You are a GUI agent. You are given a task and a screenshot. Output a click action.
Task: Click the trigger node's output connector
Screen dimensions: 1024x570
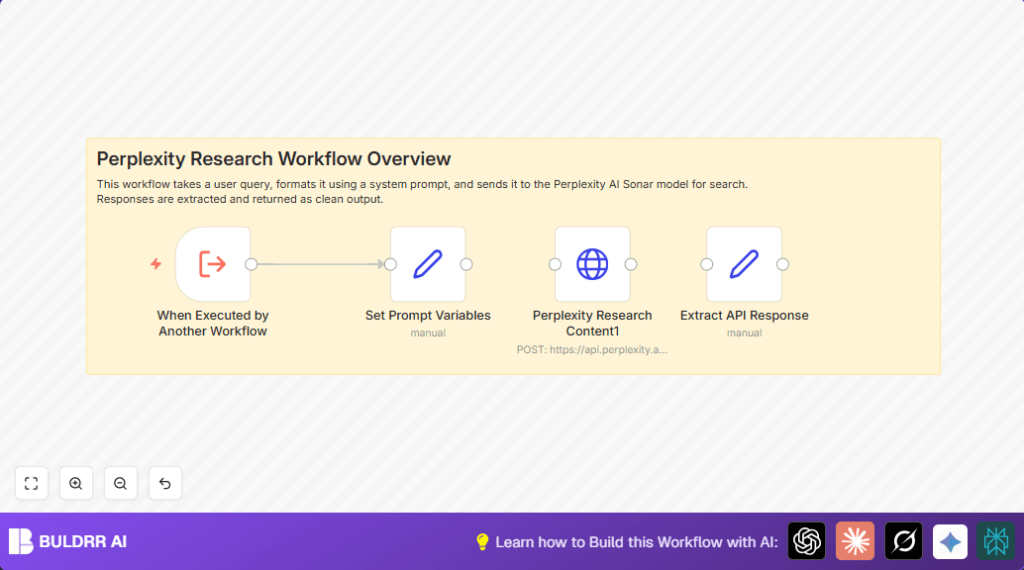251,264
